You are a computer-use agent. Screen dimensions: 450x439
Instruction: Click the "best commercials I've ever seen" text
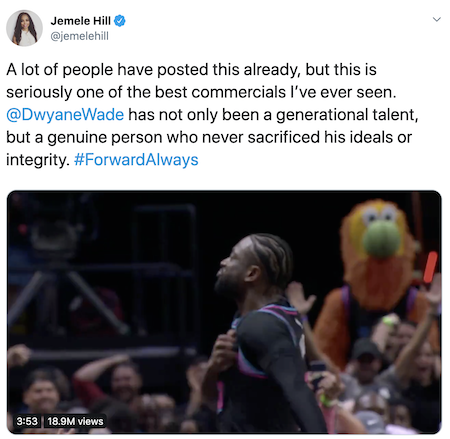276,92
